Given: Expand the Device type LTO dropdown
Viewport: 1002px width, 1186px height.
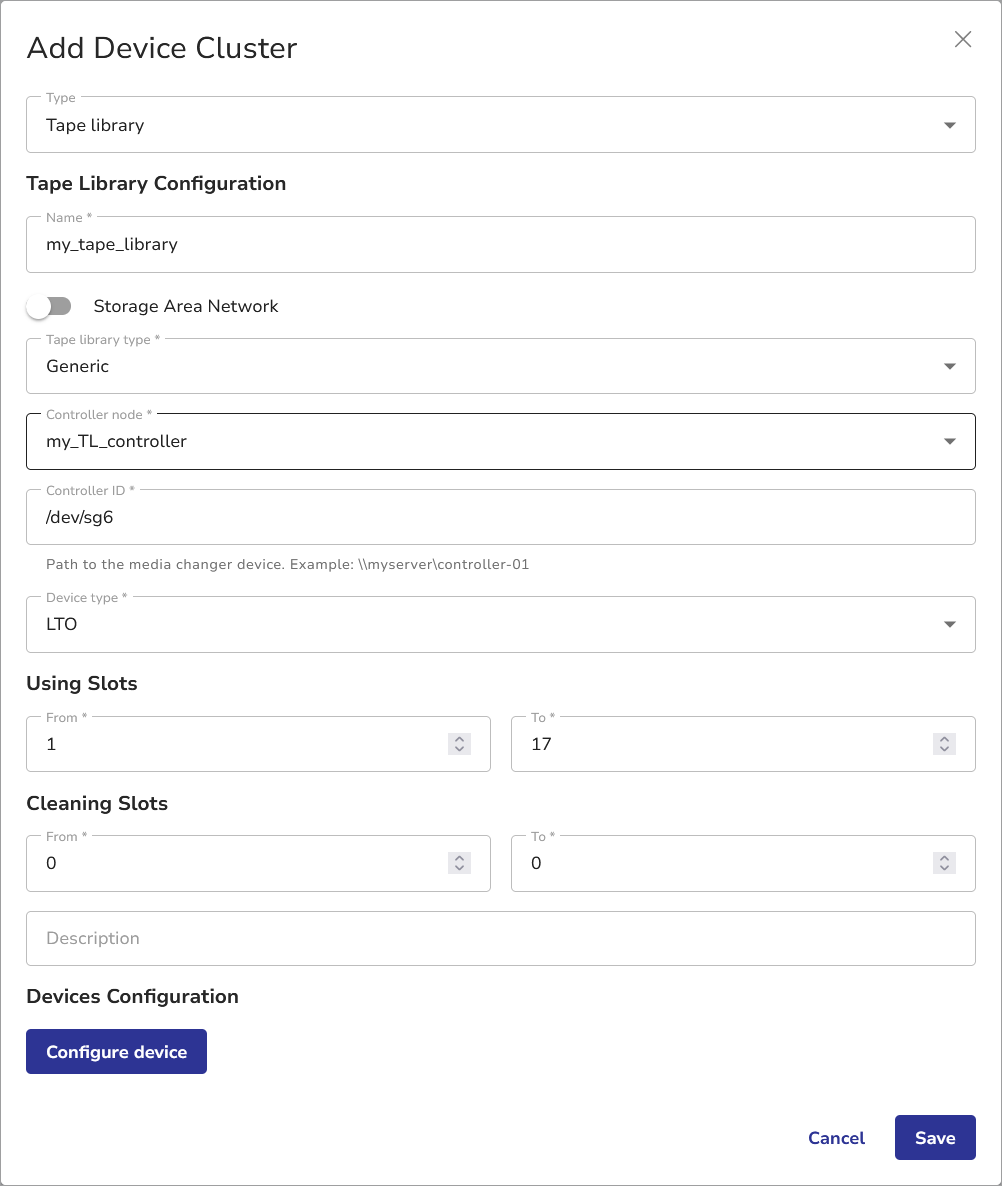Looking at the screenshot, I should pos(500,624).
